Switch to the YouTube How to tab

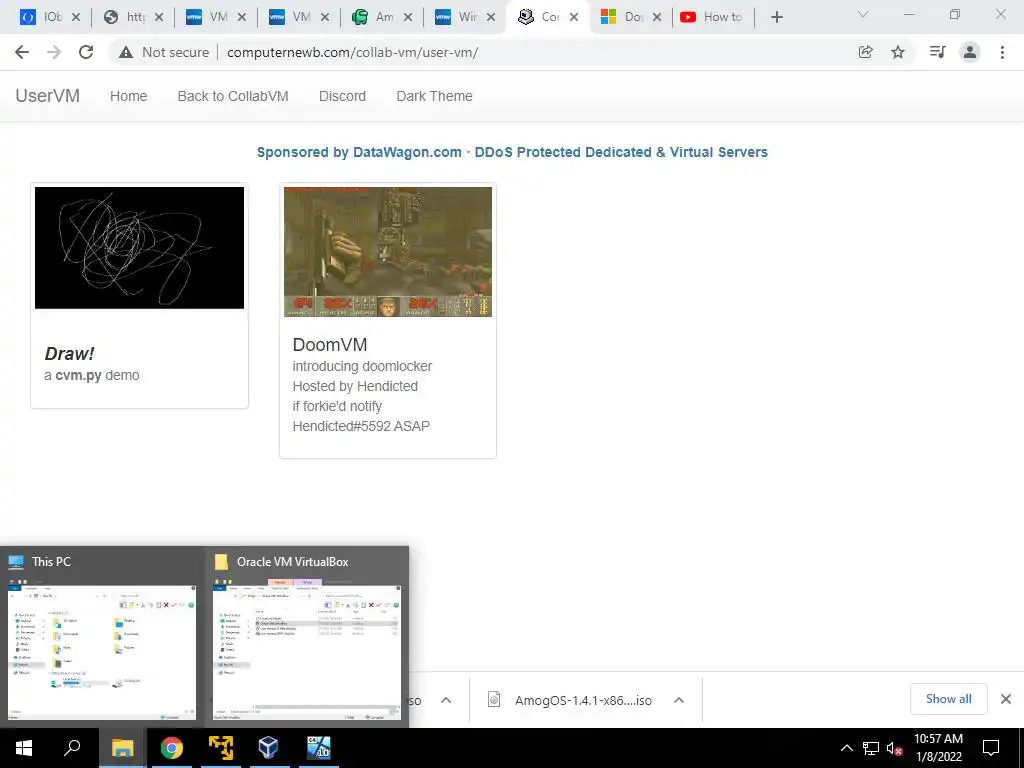click(x=713, y=17)
